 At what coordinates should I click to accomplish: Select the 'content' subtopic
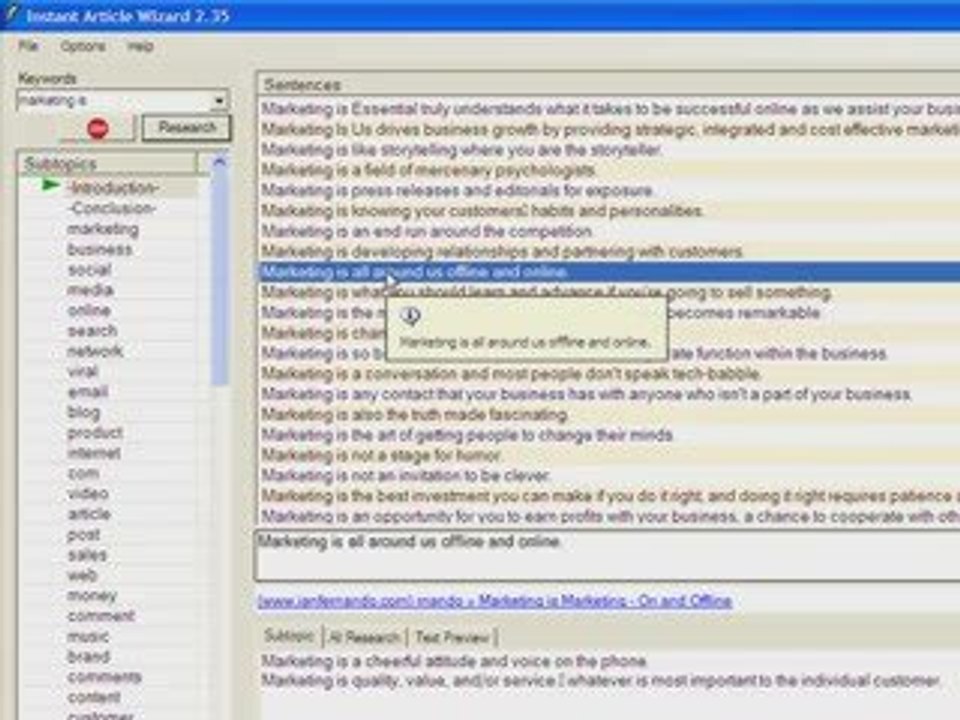point(94,698)
